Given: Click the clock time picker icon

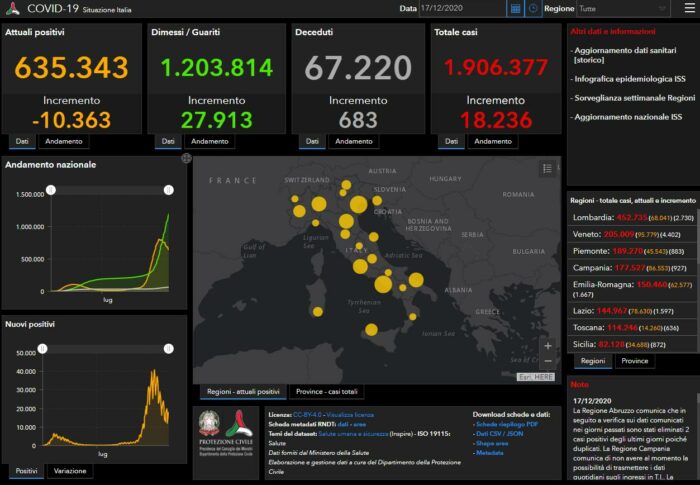Looking at the screenshot, I should 533,8.
